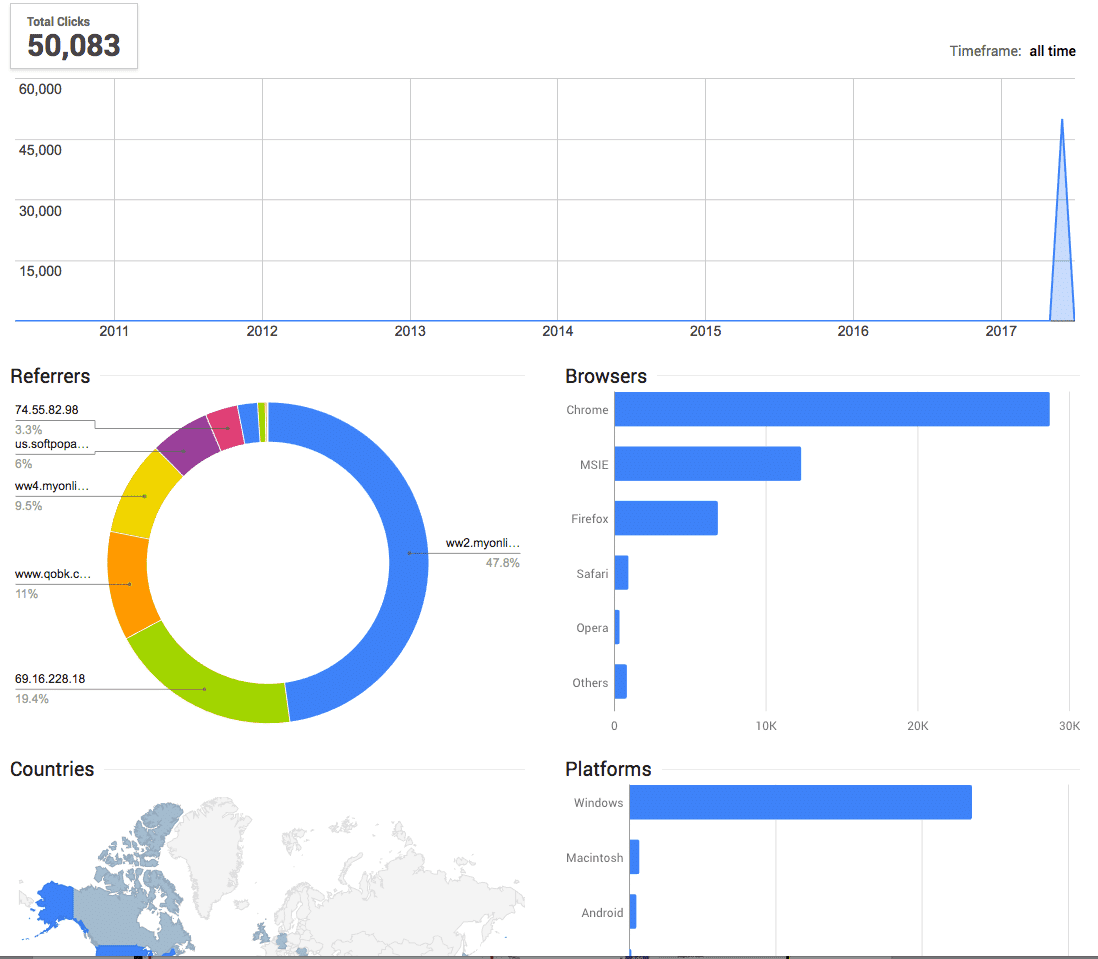Click Greenland on the Countries map
The width and height of the screenshot is (1098, 959).
coord(209,847)
